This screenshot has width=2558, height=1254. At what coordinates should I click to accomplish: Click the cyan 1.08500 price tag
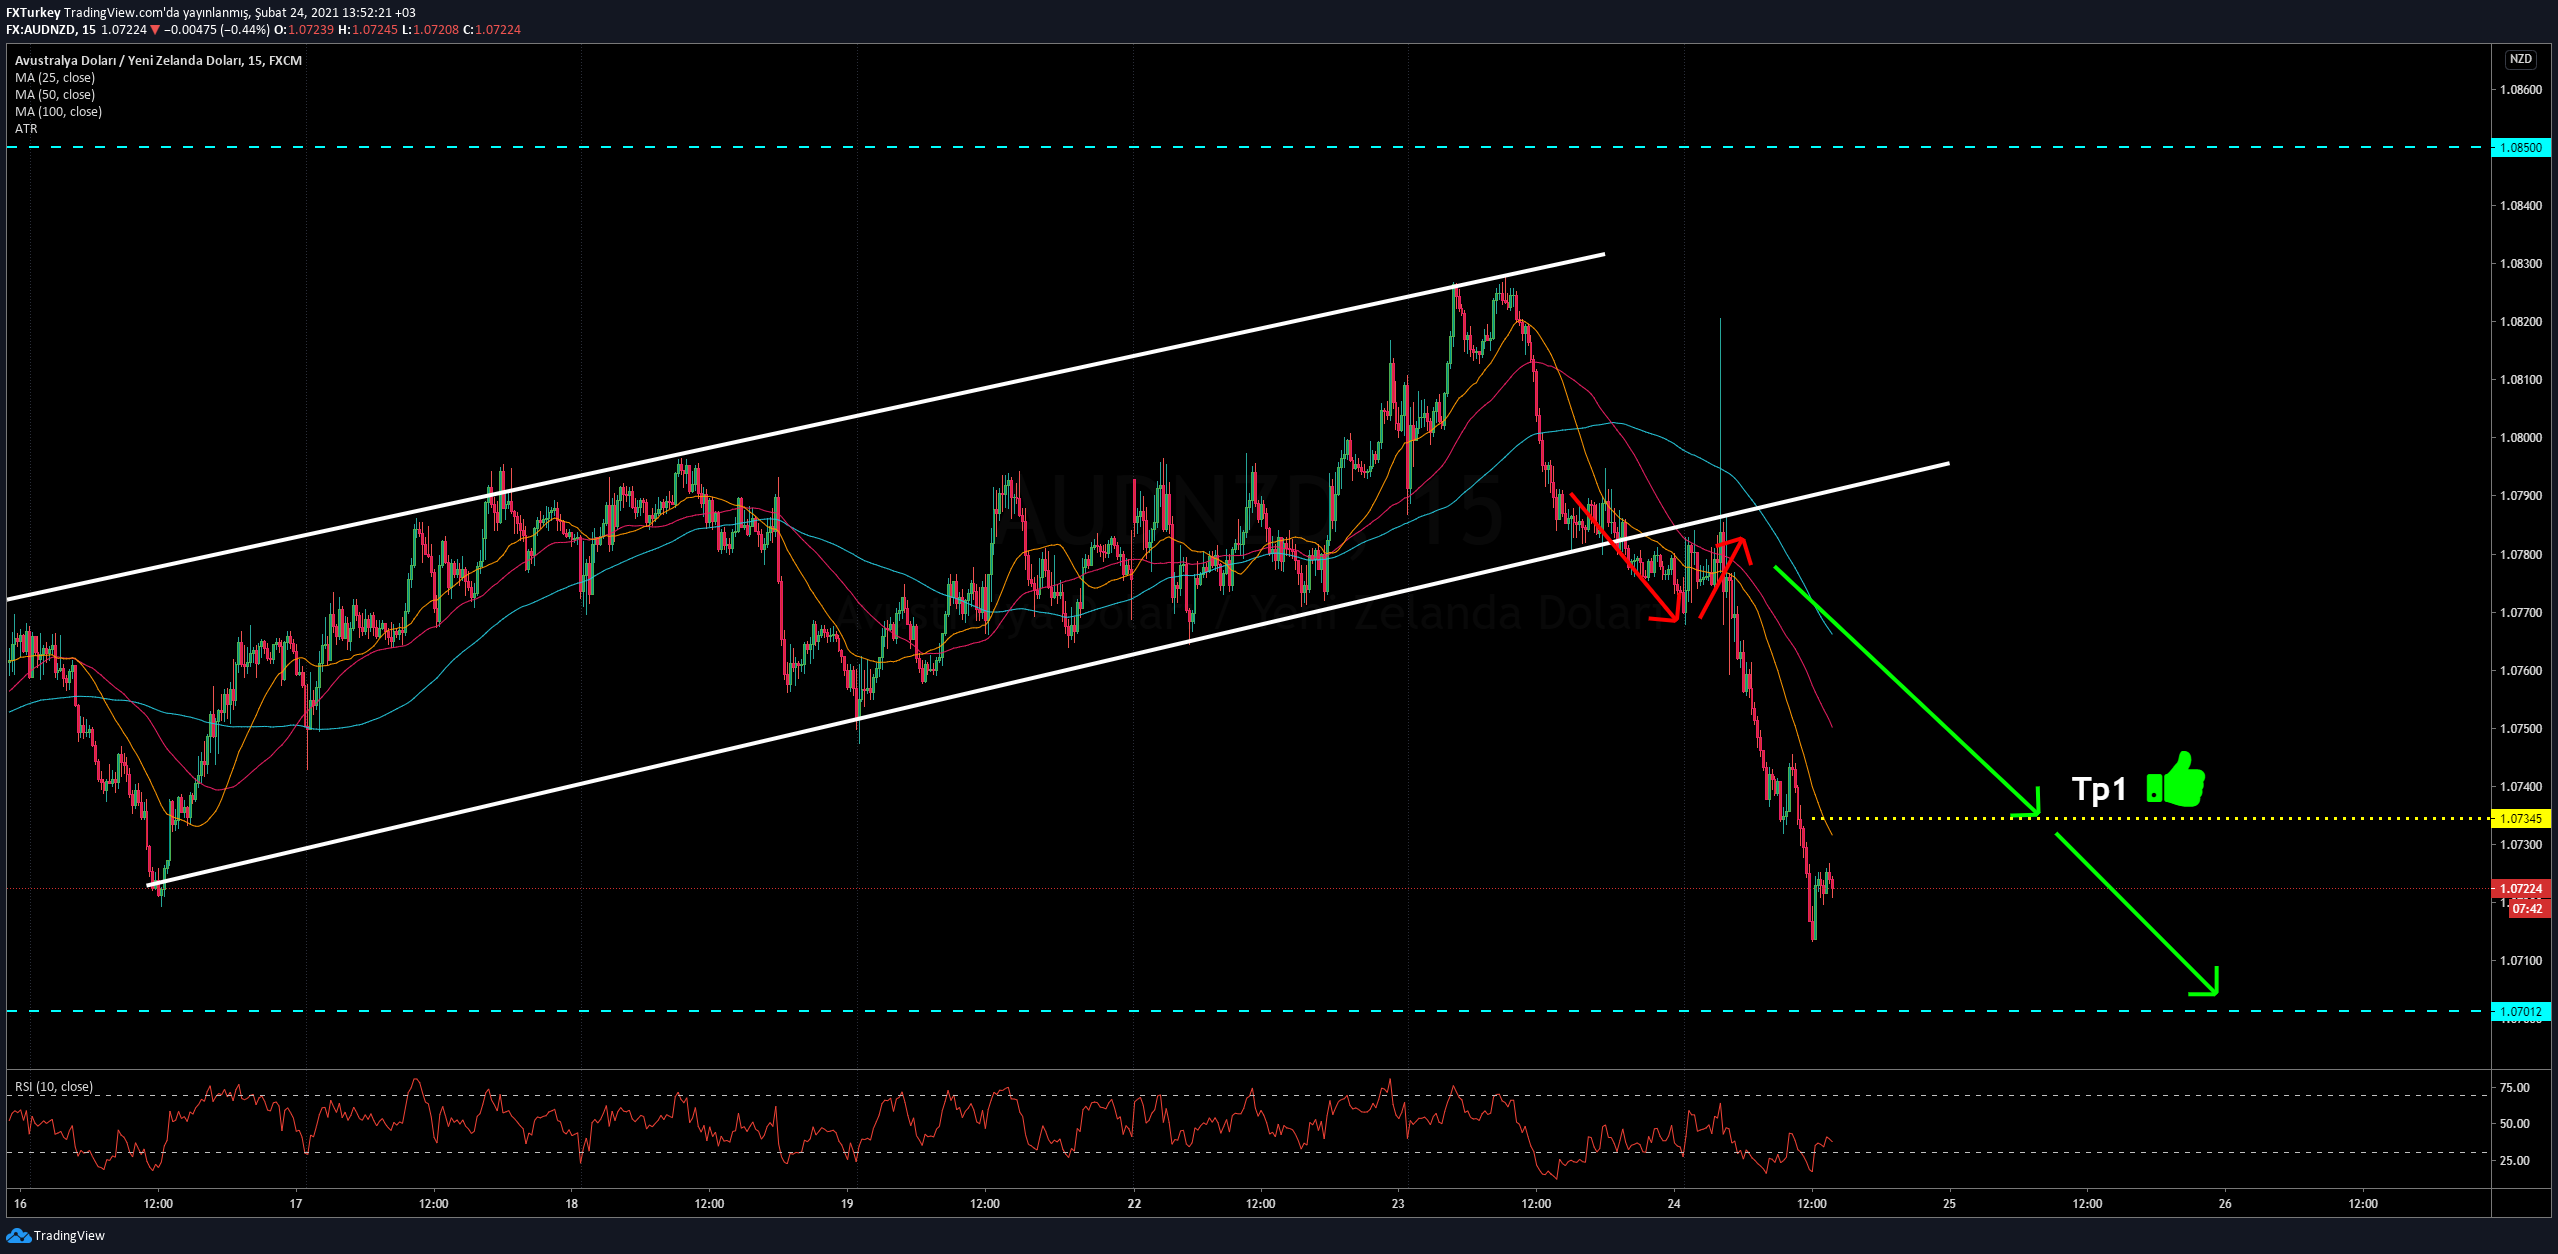2521,147
